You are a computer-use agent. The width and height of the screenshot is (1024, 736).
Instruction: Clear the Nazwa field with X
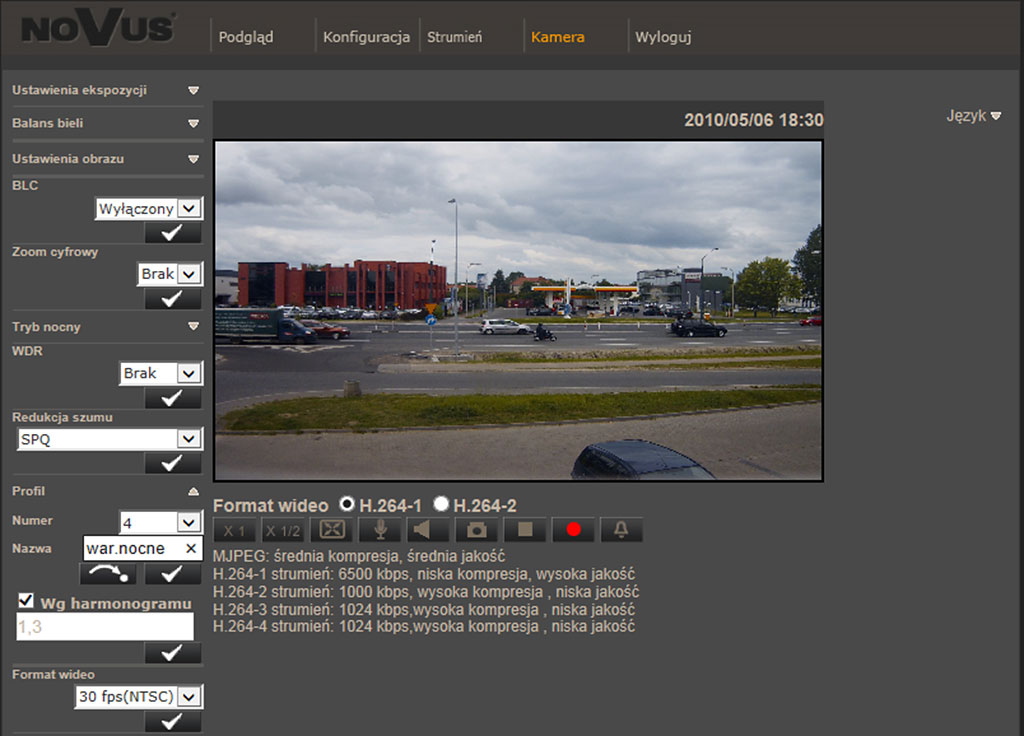[191, 548]
